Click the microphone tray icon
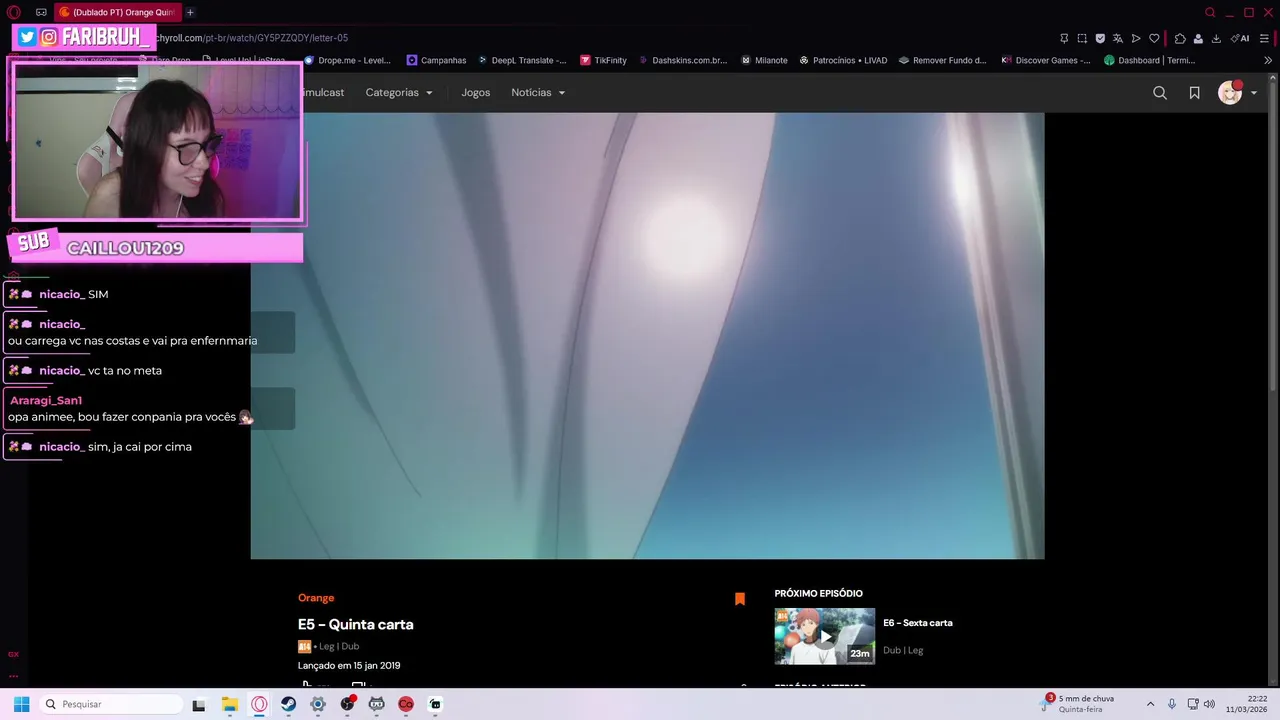The height and width of the screenshot is (720, 1280). [x=1172, y=704]
